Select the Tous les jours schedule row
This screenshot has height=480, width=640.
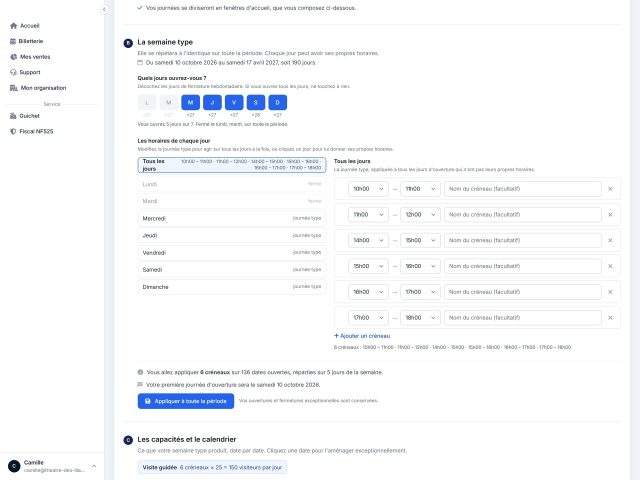[232, 165]
